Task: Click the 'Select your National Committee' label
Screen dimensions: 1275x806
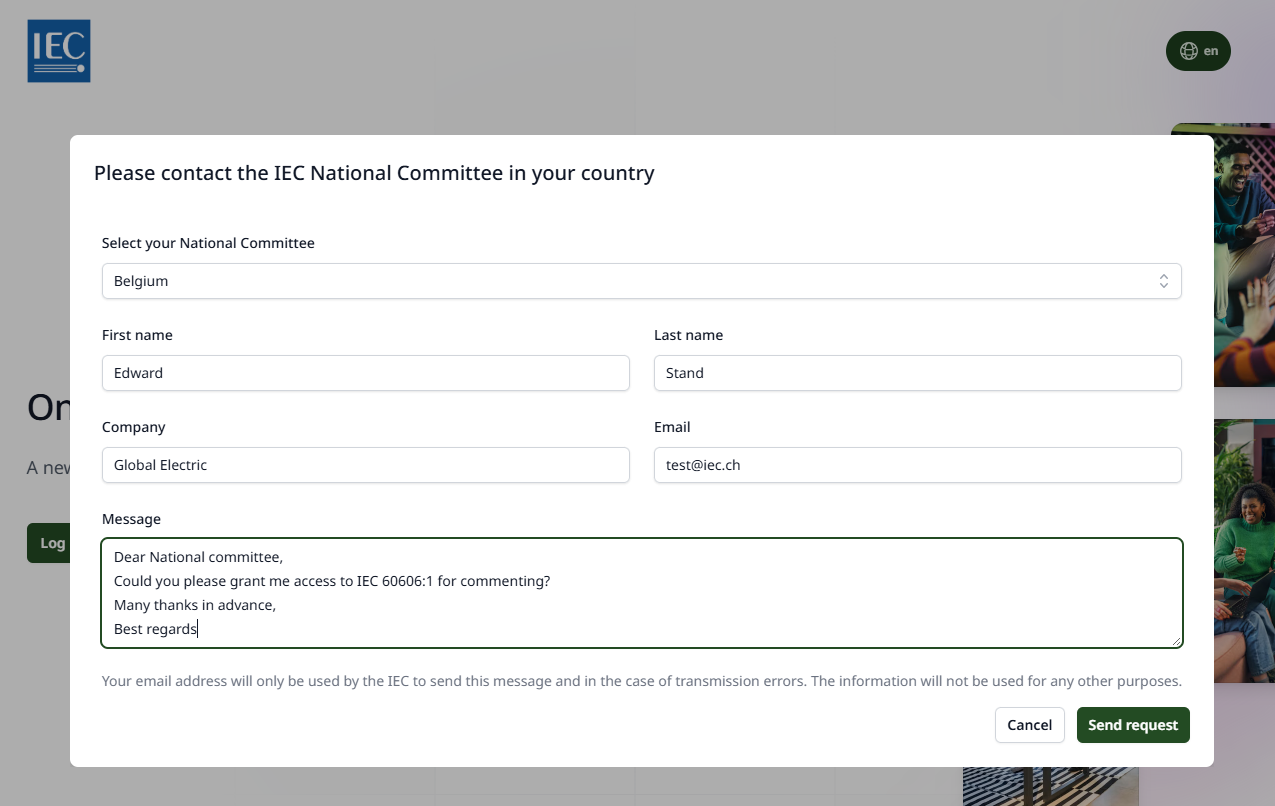Action: point(208,243)
